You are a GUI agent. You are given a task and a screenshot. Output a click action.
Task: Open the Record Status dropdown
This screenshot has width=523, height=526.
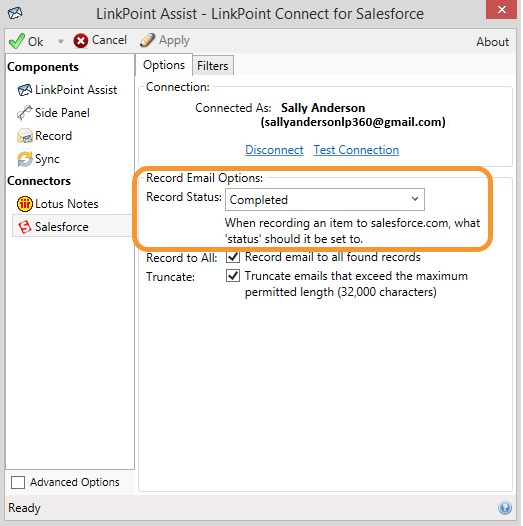tap(325, 200)
